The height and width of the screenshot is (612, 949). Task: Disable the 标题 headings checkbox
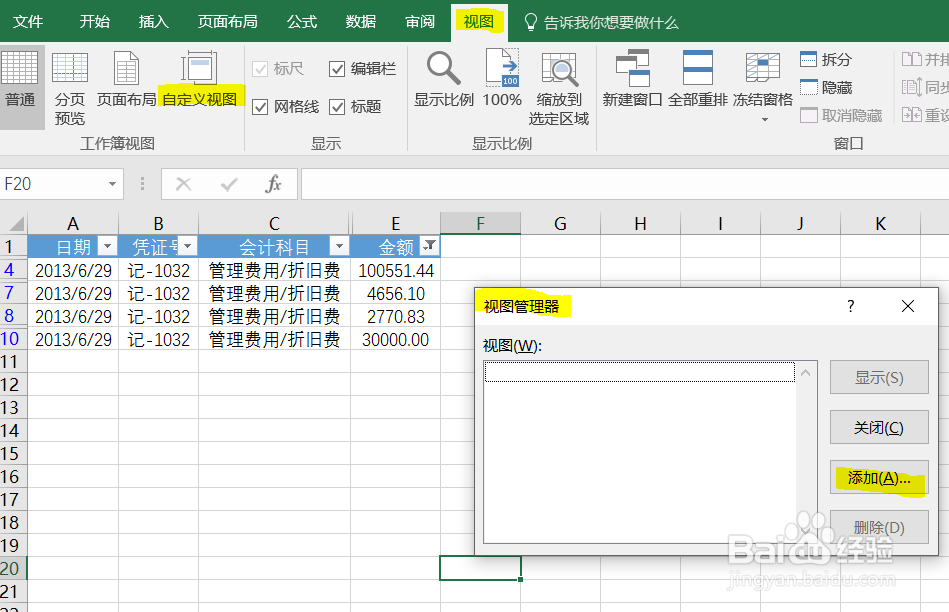337,106
